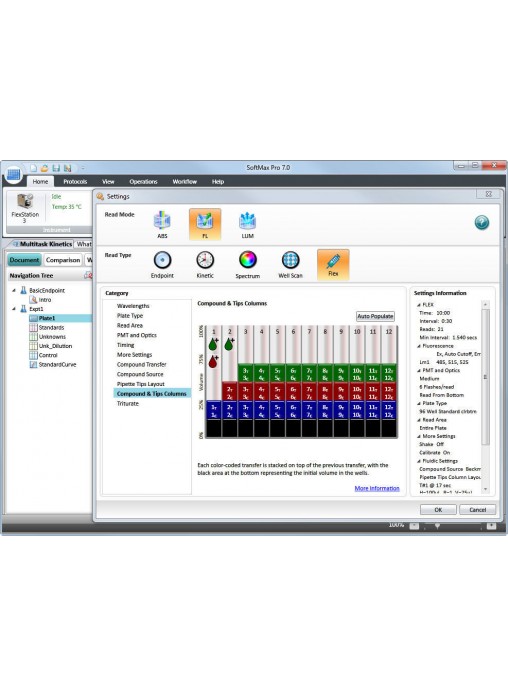Image resolution: width=508 pixels, height=696 pixels.
Task: Open the Workflow ribbon tab
Action: point(184,182)
